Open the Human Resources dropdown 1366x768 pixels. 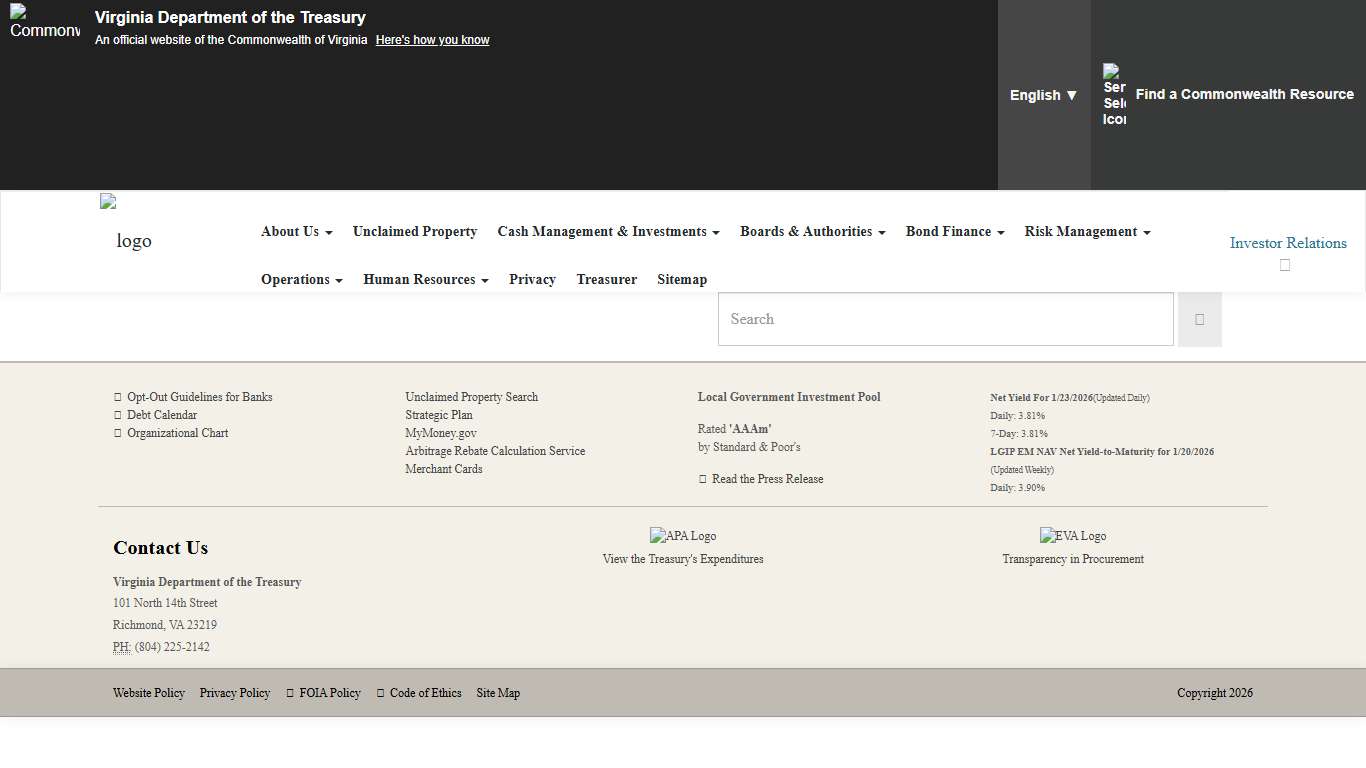pos(425,280)
